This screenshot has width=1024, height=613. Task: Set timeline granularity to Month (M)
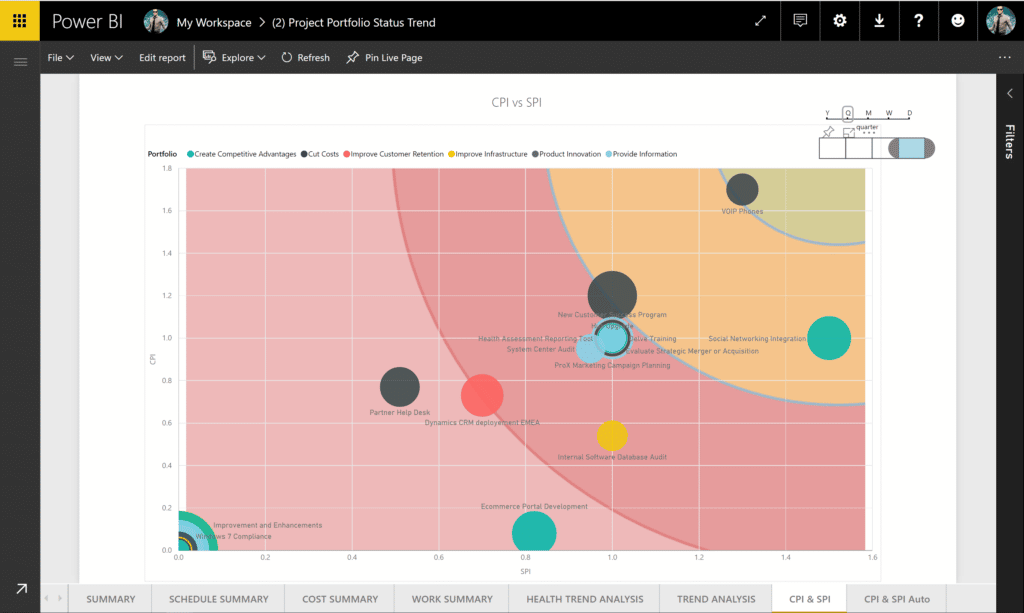point(868,113)
